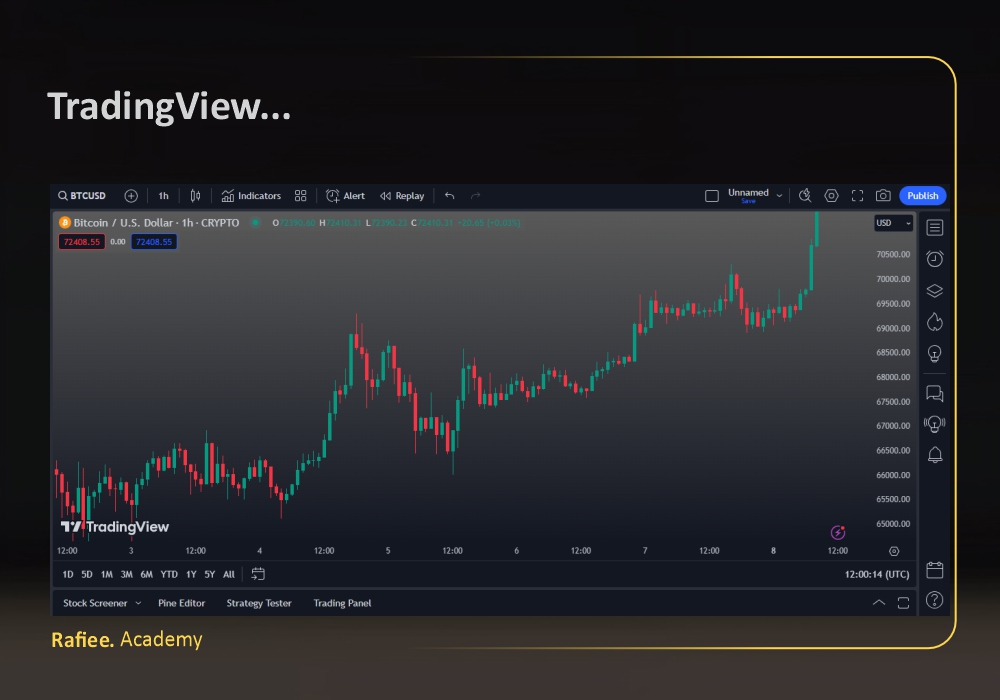Open time axis settings gear icon

click(894, 551)
